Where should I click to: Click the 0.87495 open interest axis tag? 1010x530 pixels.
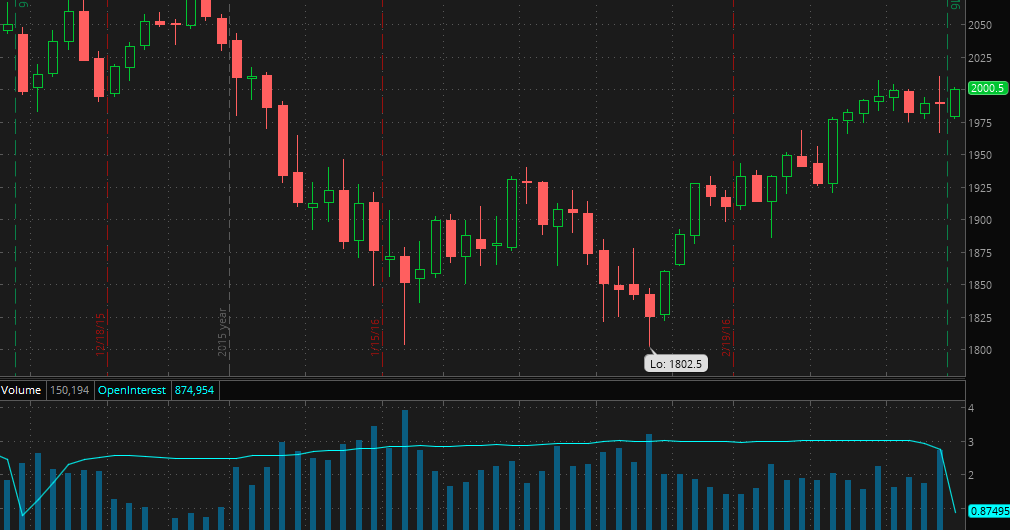(989, 511)
